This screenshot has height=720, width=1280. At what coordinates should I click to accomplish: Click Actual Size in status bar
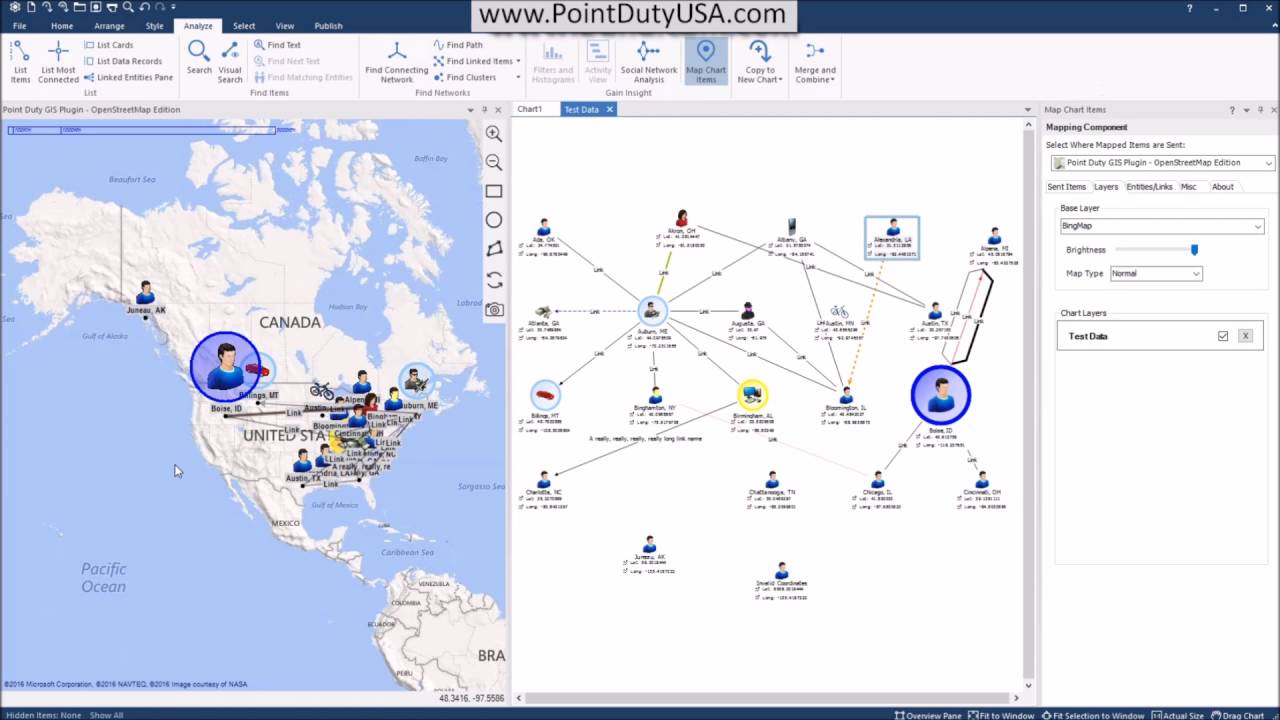[1178, 715]
